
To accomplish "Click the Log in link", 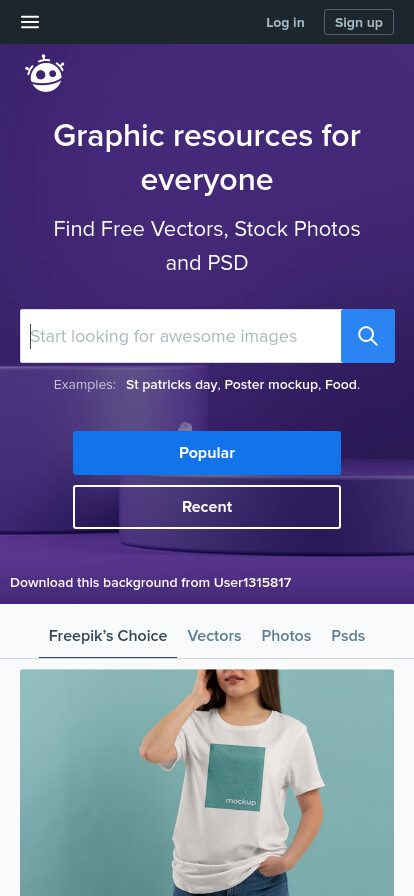I will [285, 22].
